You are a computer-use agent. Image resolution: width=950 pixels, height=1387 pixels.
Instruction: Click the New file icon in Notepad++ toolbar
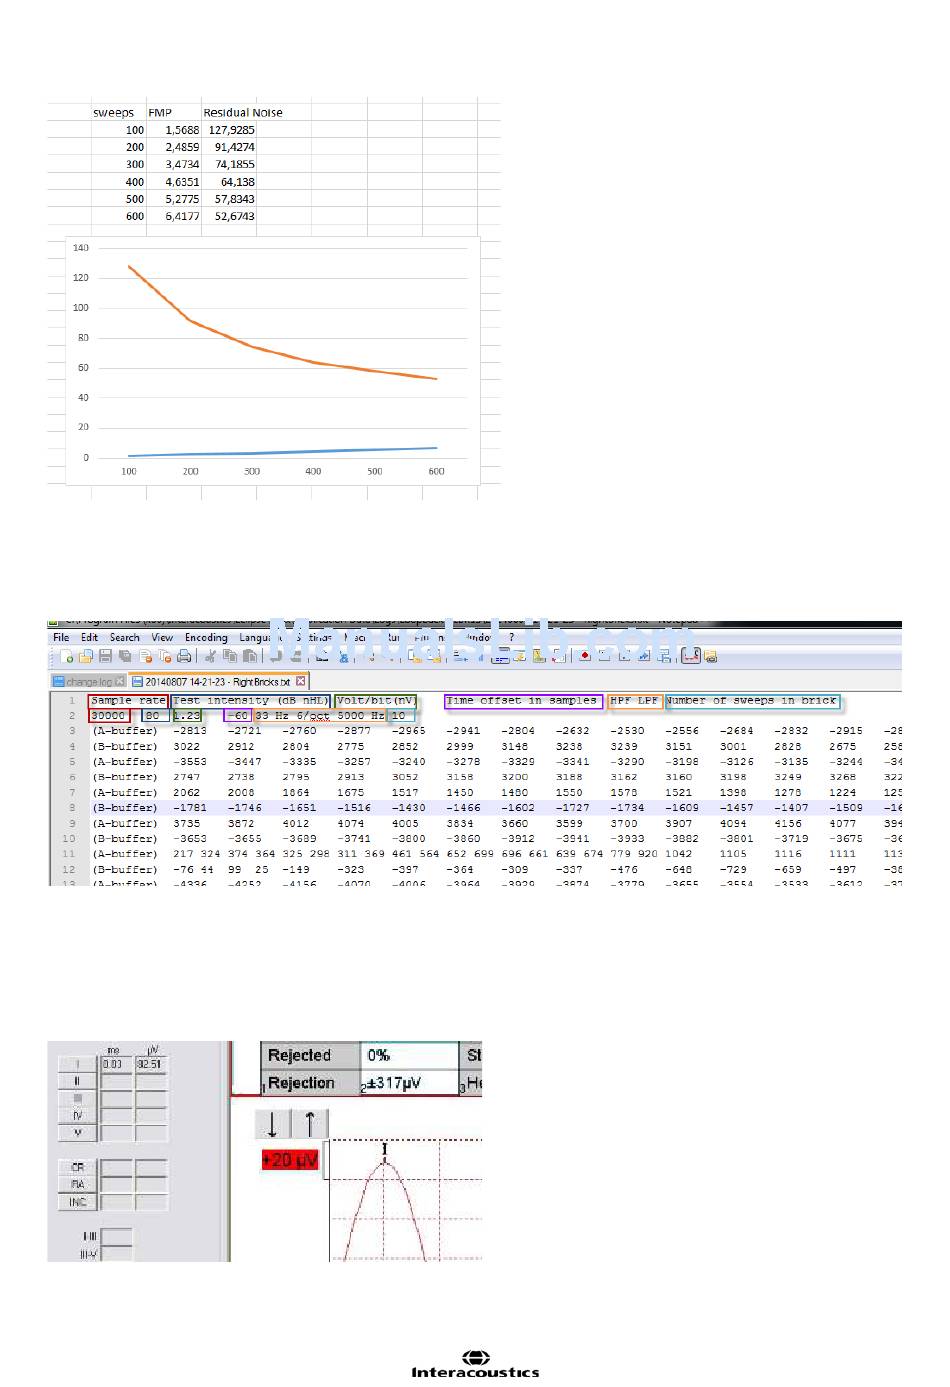67,657
